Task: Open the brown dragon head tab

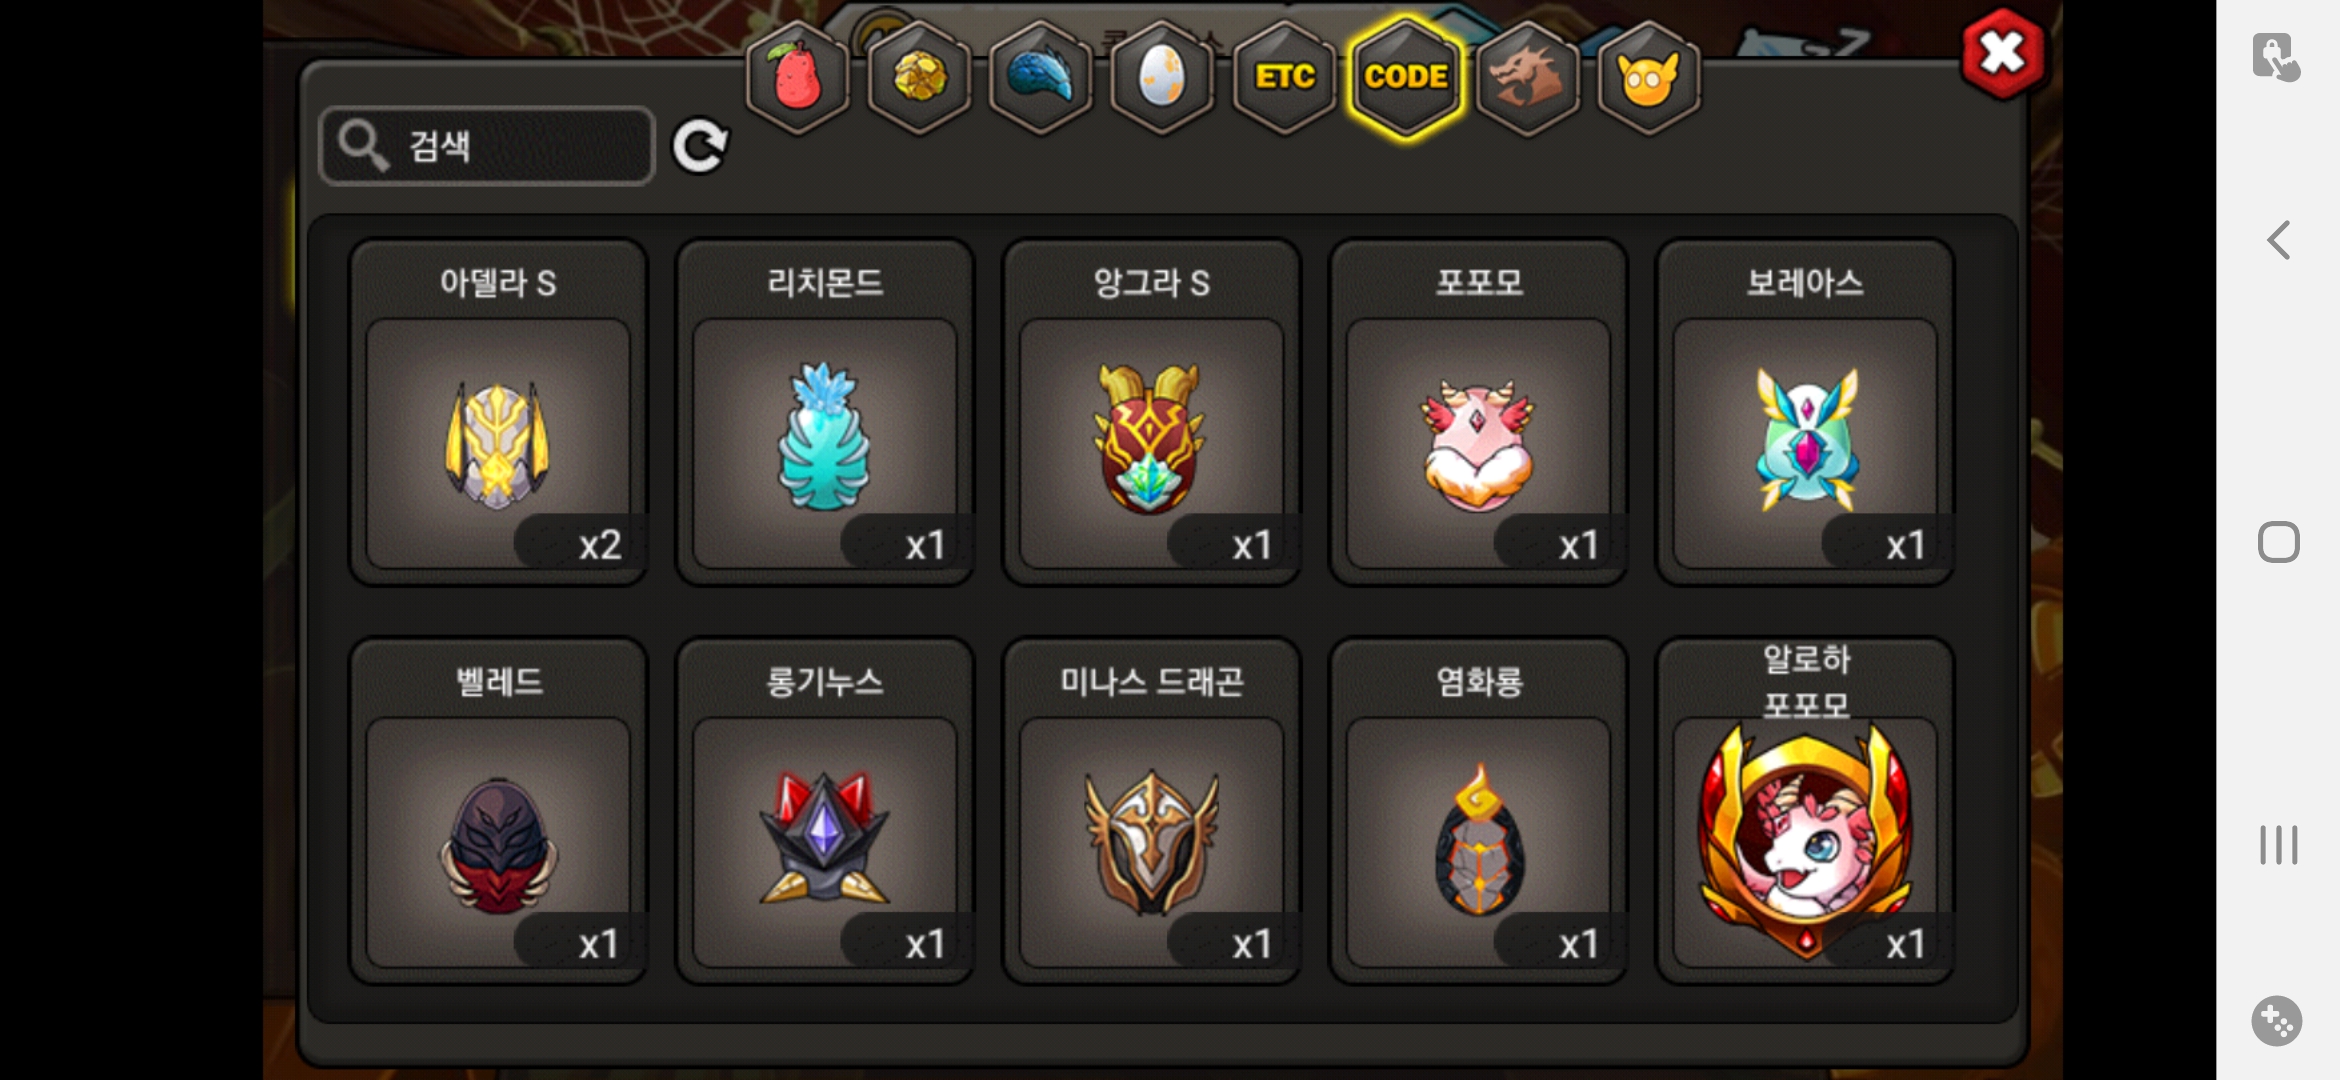Action: click(1527, 77)
